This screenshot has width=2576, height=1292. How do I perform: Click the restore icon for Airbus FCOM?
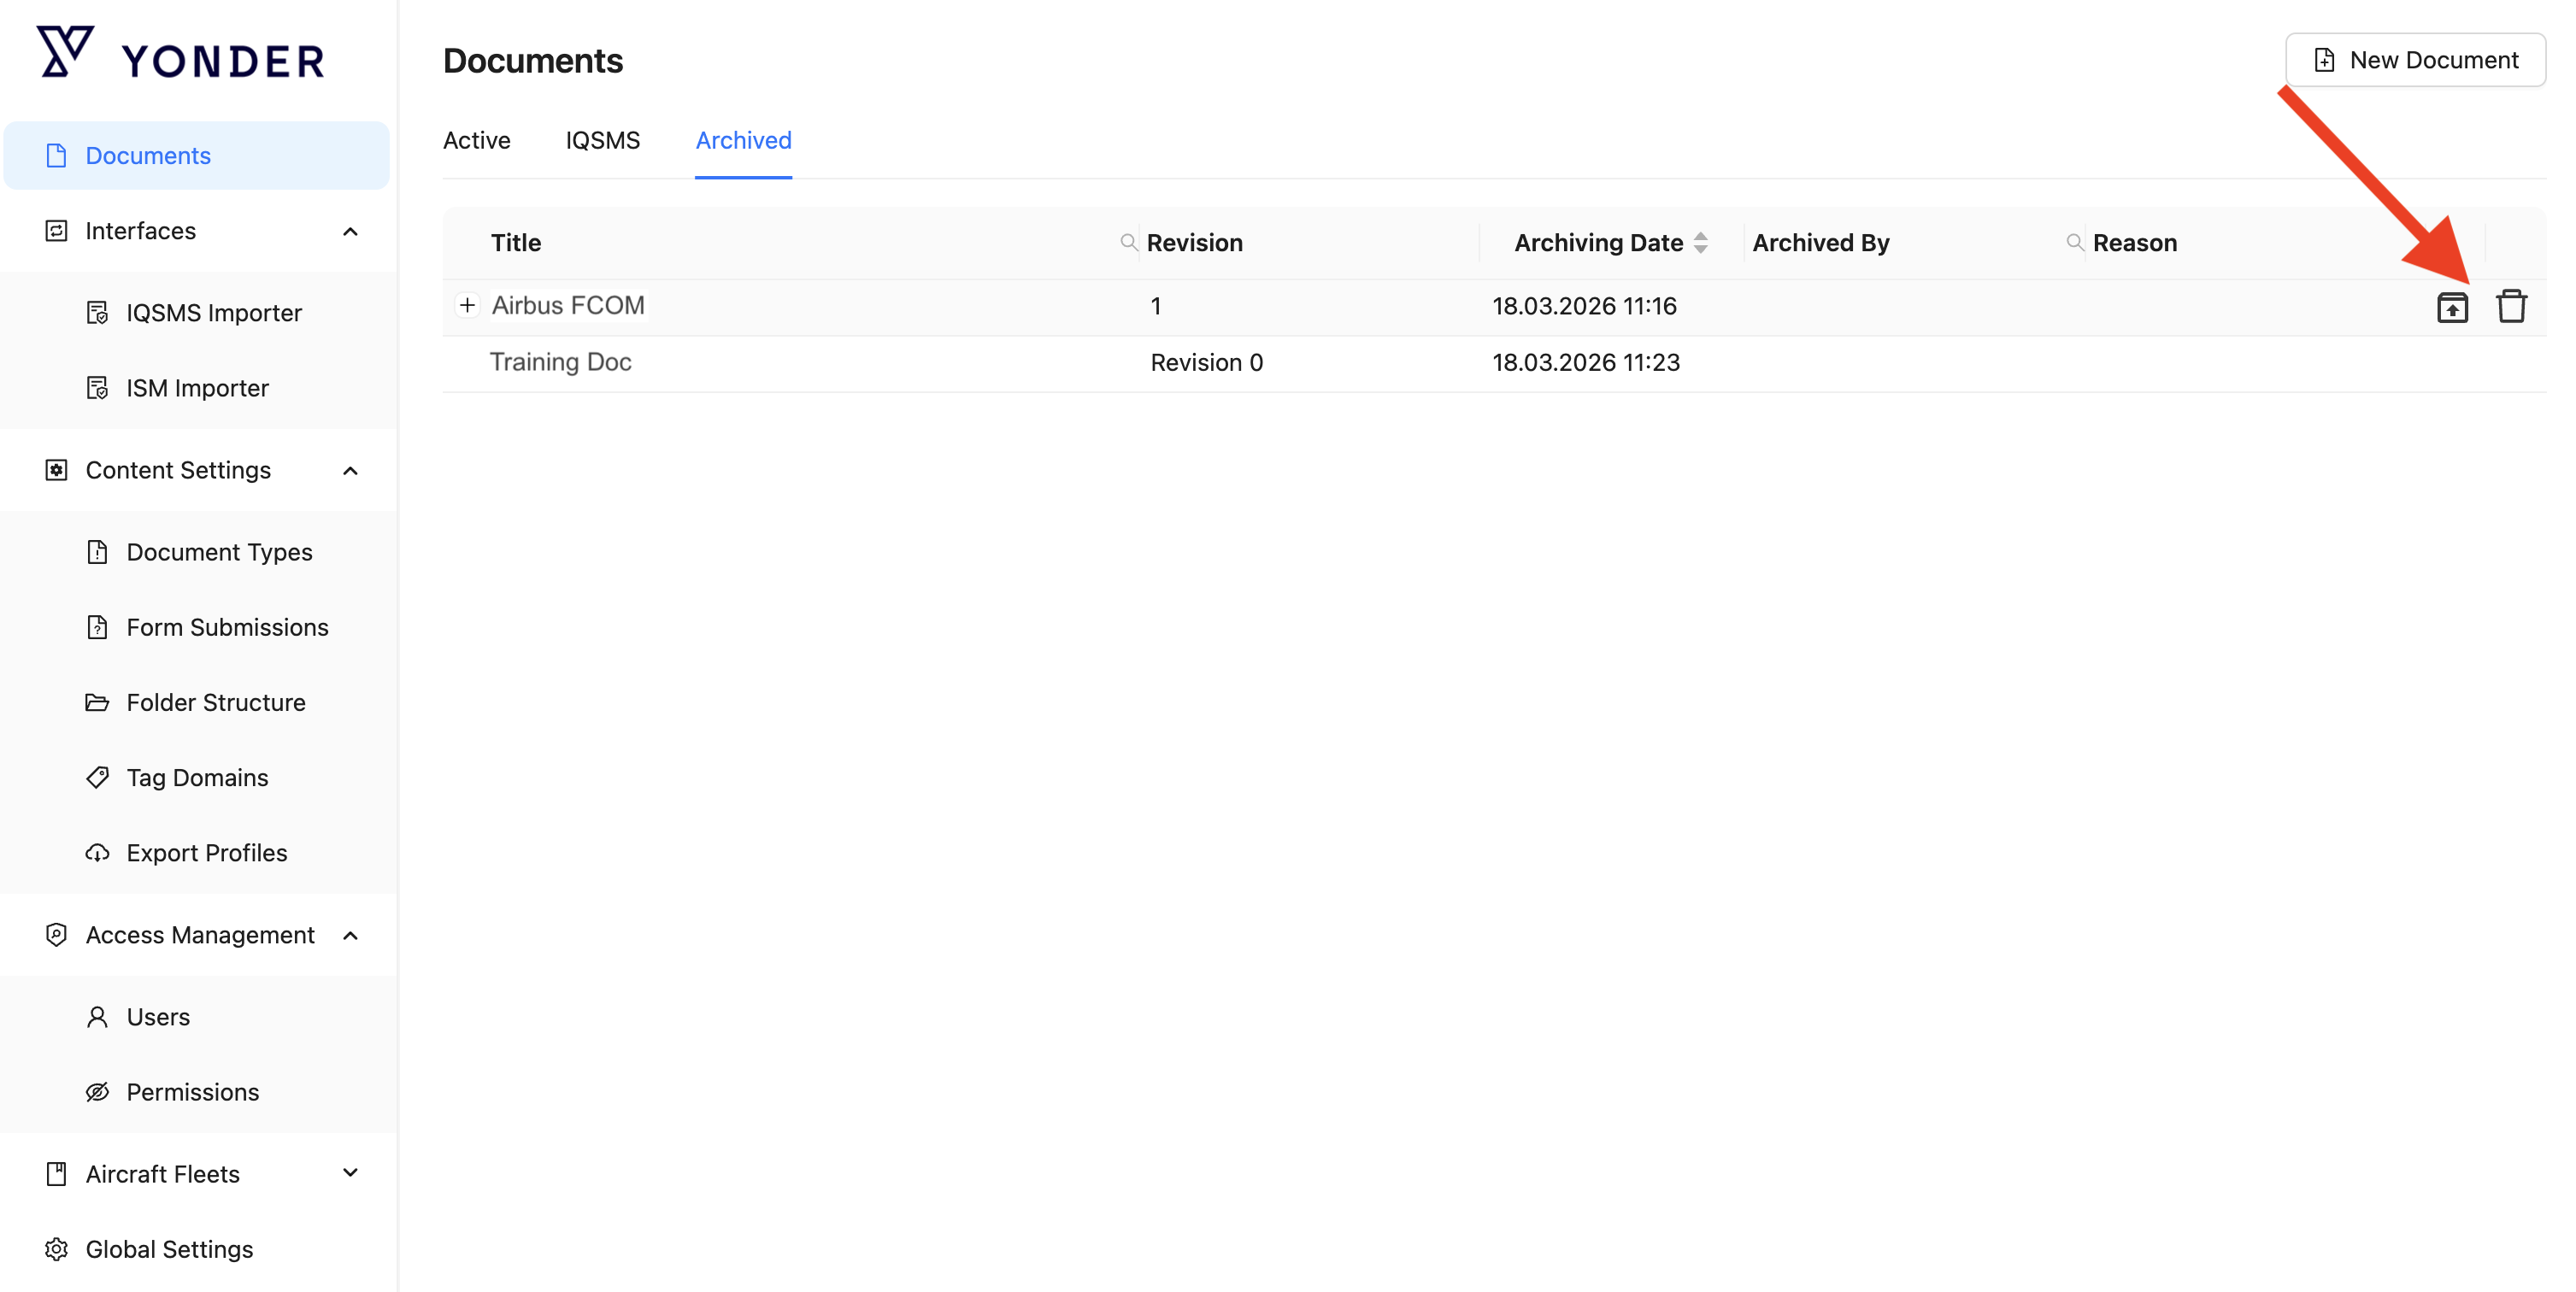coord(2451,307)
